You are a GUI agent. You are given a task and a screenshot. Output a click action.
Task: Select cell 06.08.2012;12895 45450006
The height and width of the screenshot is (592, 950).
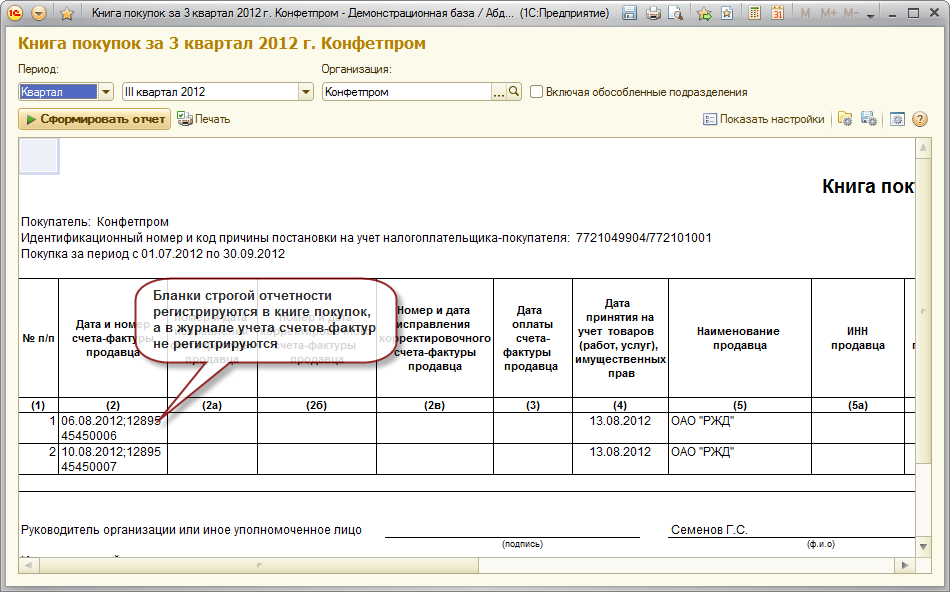coord(113,428)
